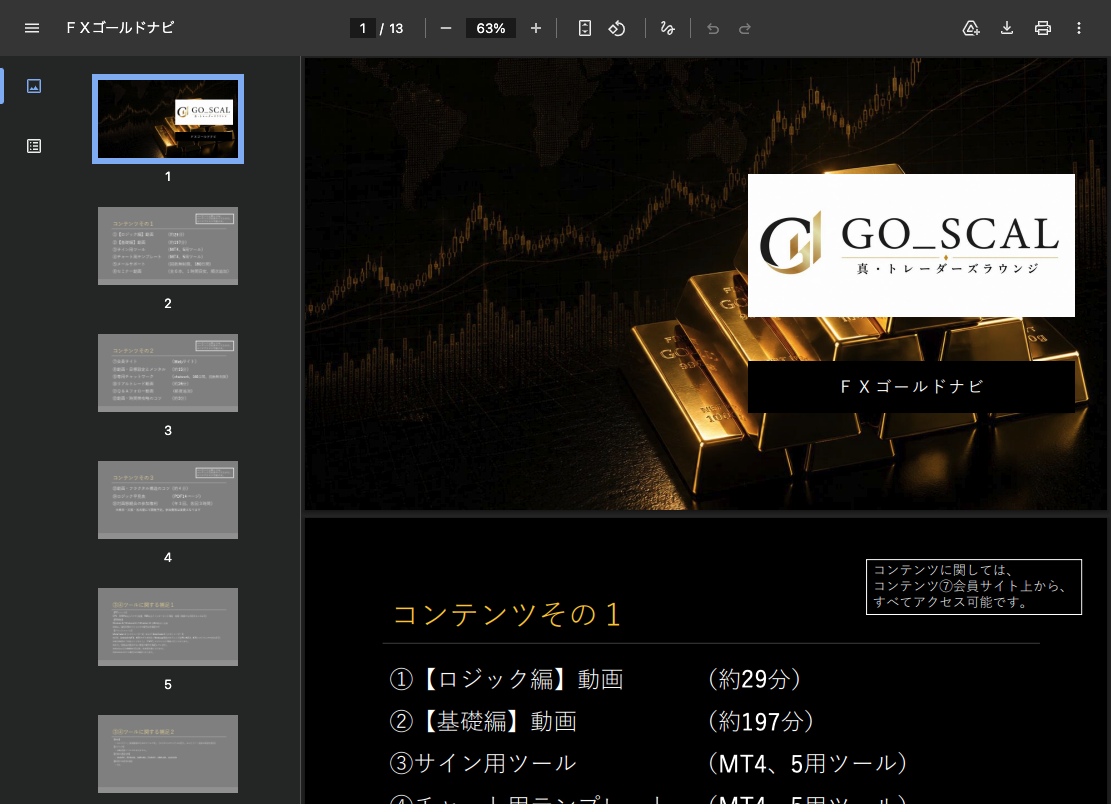Viewport: 1111px width, 804px height.
Task: Click the (約29分) duration text
Action: pyautogui.click(x=754, y=679)
